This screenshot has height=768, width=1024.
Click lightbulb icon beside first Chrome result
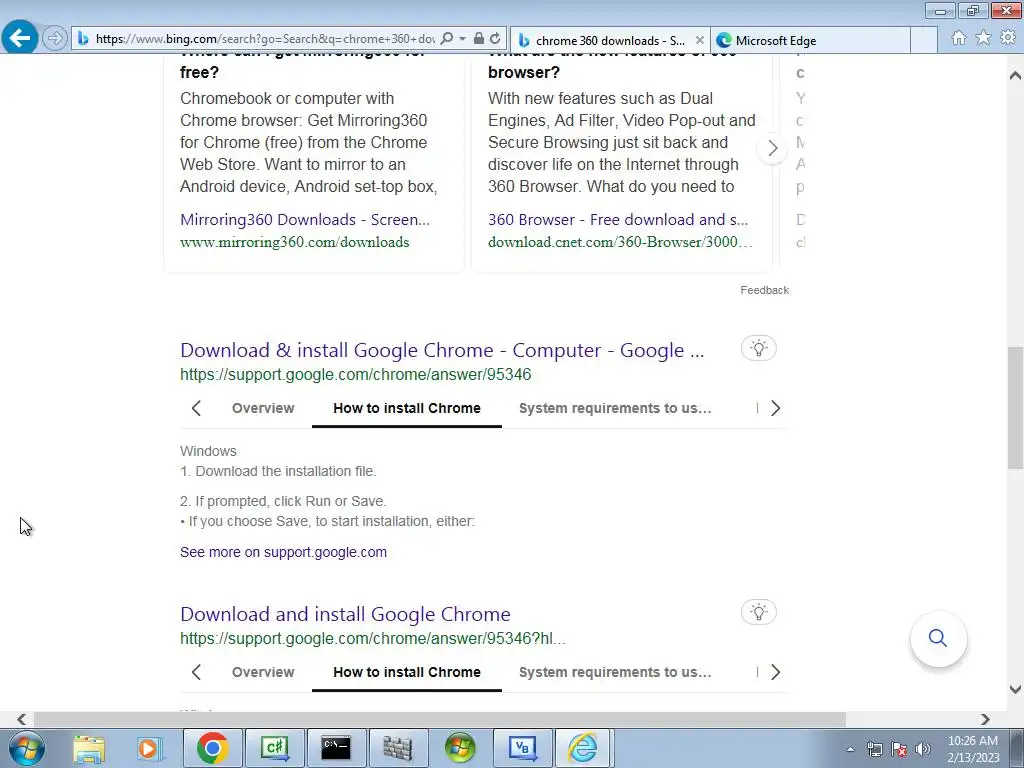(x=758, y=348)
